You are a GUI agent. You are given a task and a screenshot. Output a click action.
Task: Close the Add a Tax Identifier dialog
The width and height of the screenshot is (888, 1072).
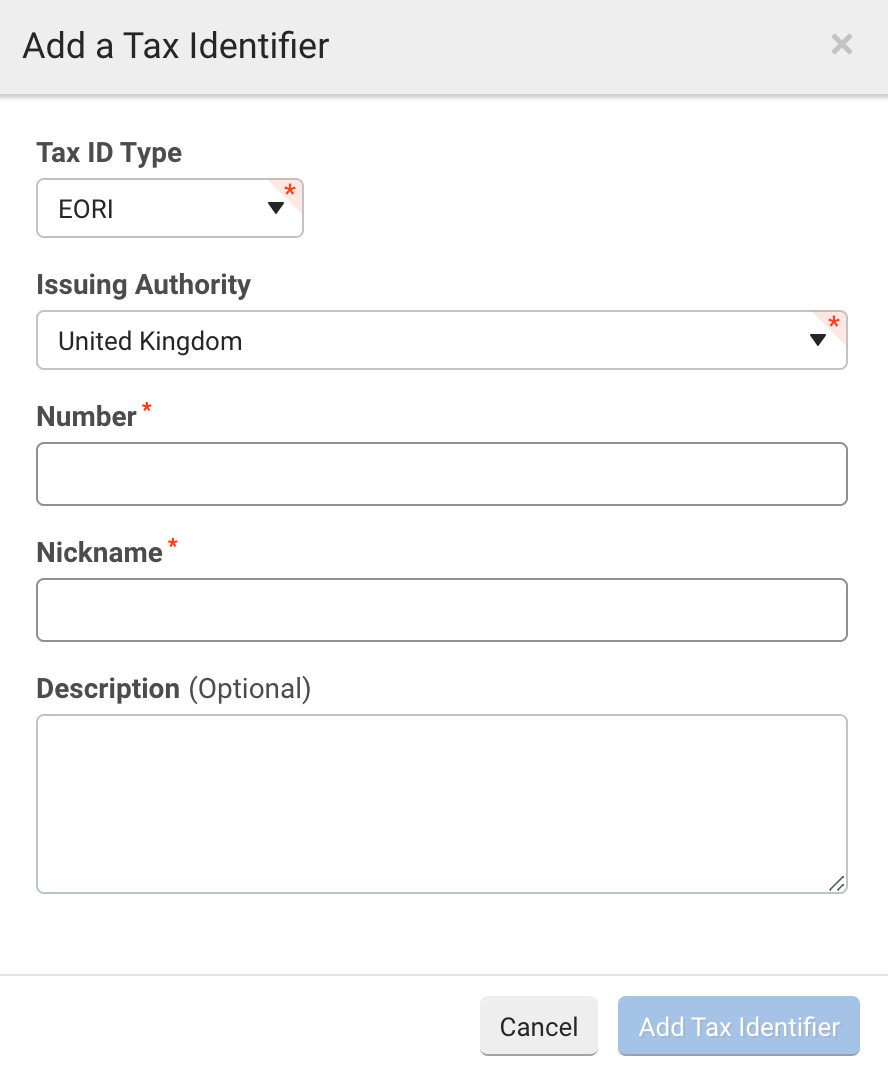point(842,44)
